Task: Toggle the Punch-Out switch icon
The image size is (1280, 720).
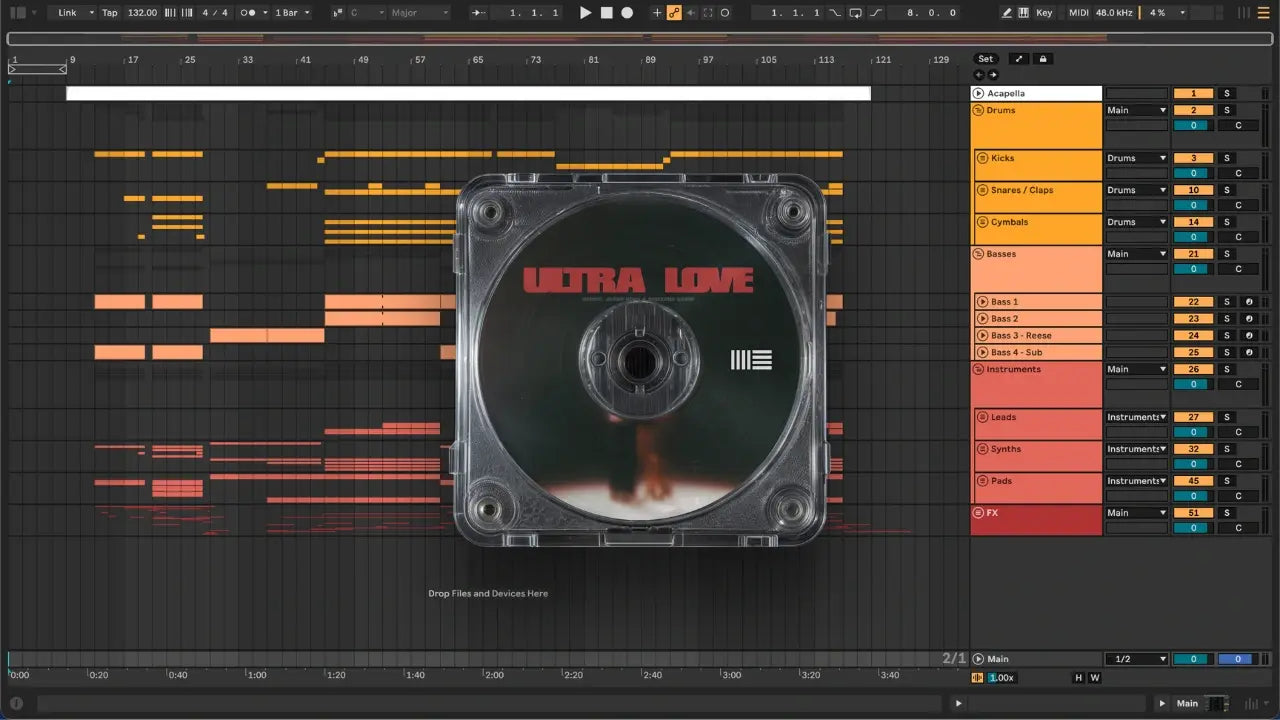Action: click(x=876, y=13)
